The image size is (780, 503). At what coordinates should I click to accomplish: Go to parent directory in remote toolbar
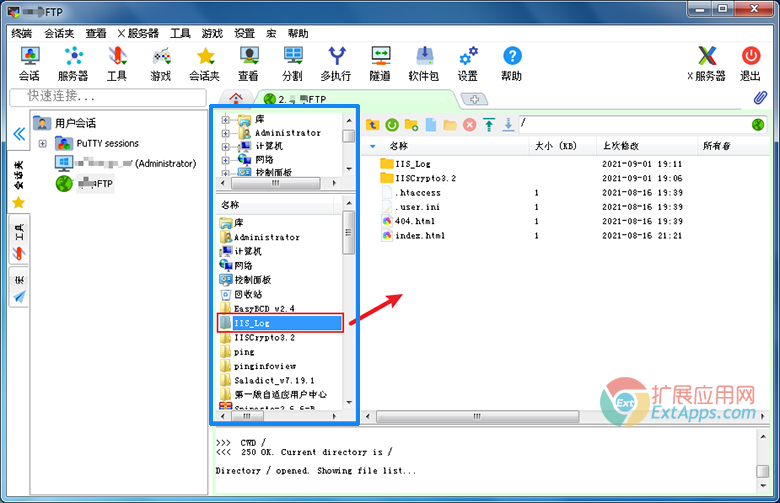(373, 125)
